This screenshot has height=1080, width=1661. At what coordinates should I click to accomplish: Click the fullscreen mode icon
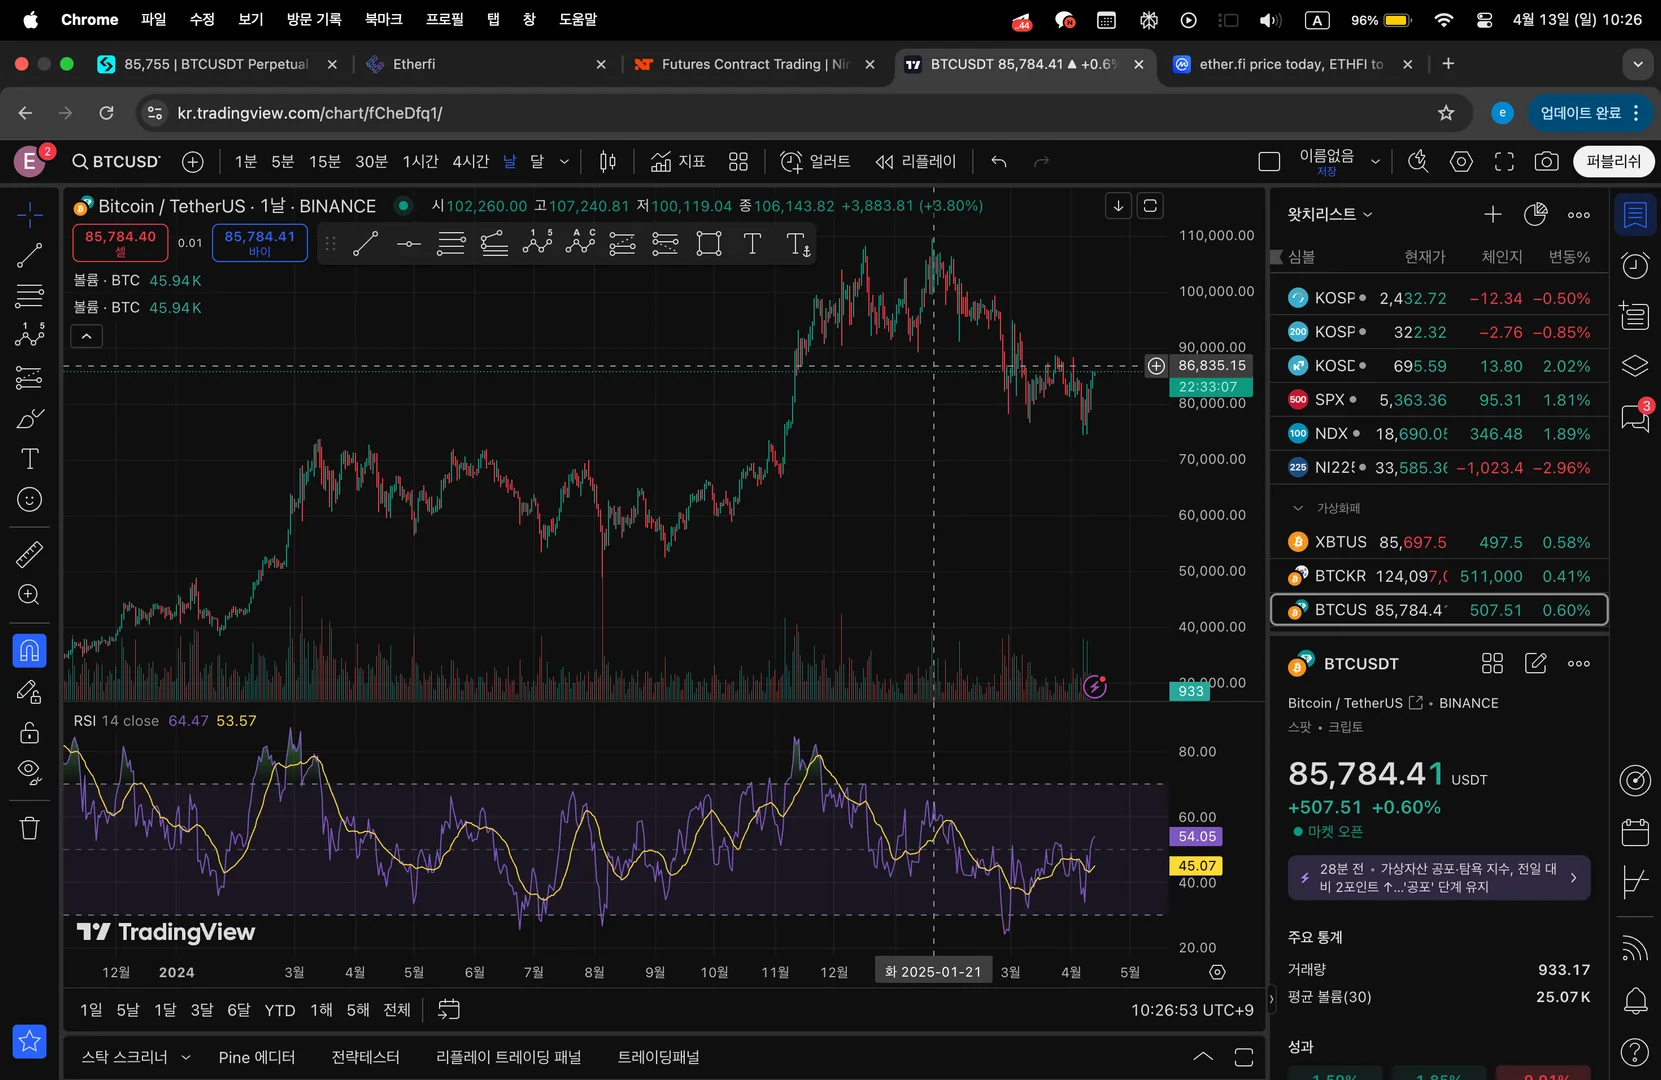pos(1504,162)
